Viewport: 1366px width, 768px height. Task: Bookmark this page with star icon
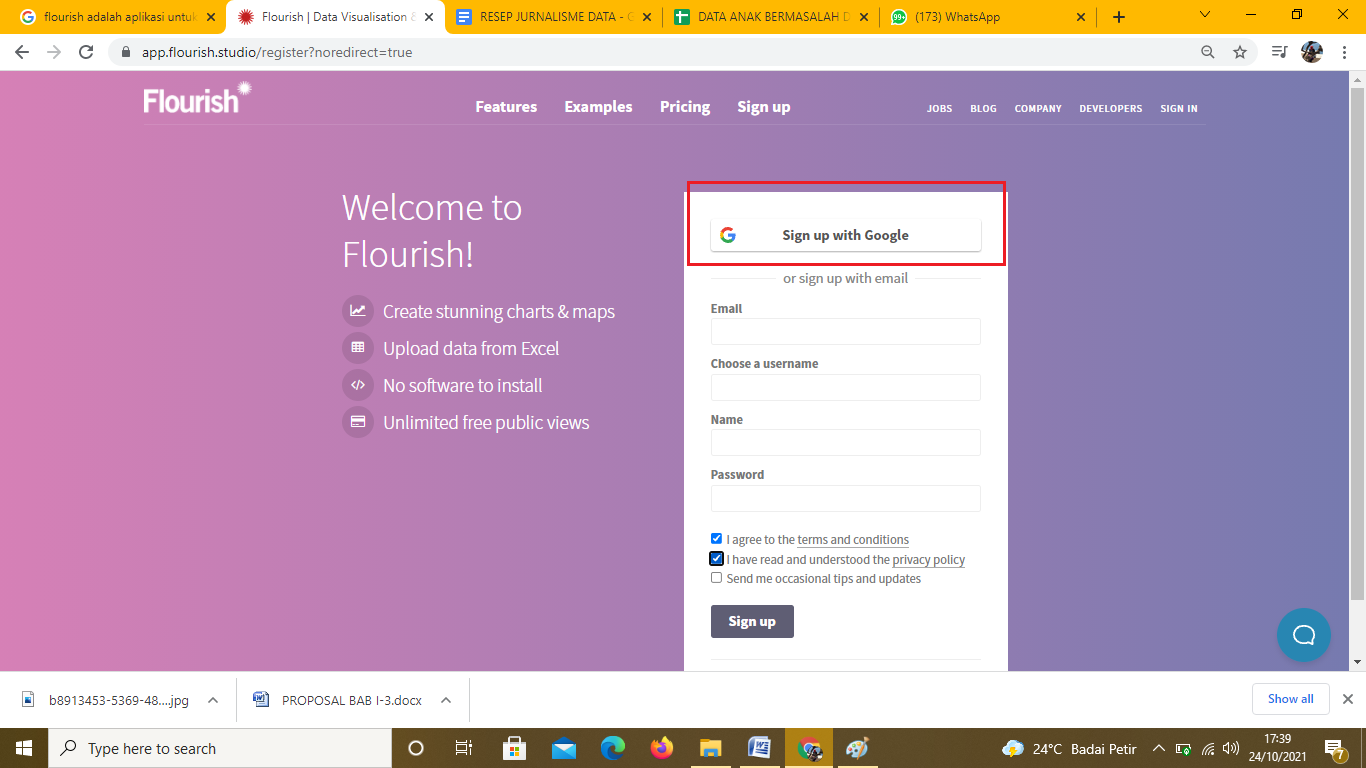click(1240, 52)
